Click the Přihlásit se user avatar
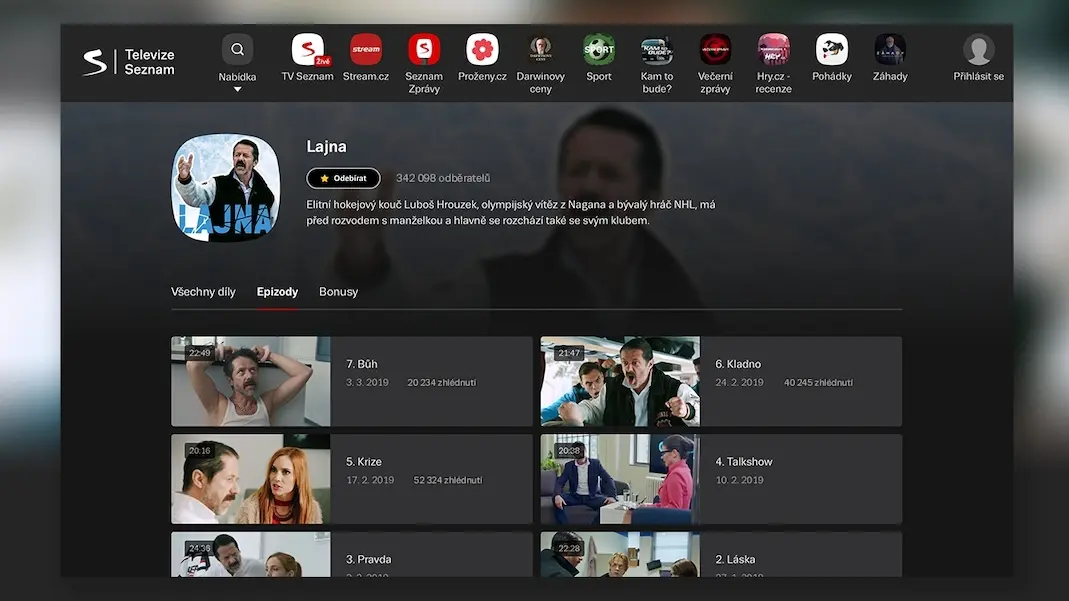The width and height of the screenshot is (1069, 601). tap(978, 49)
